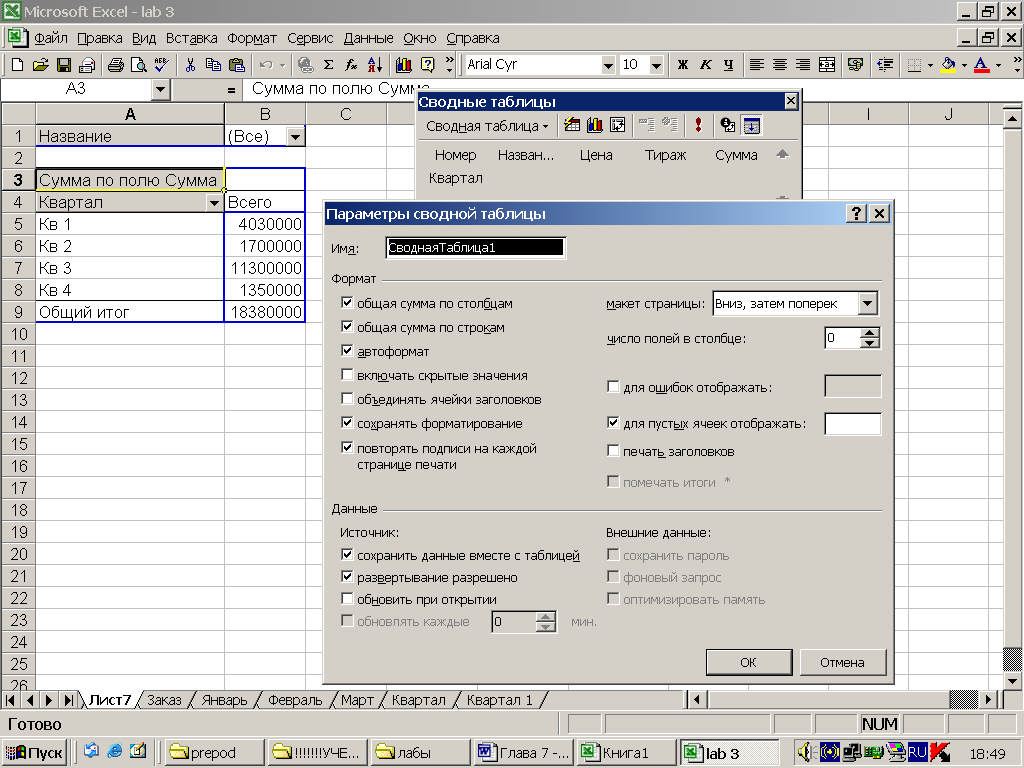
Task: Click the yellow Fill Color bucket
Action: pos(948,65)
